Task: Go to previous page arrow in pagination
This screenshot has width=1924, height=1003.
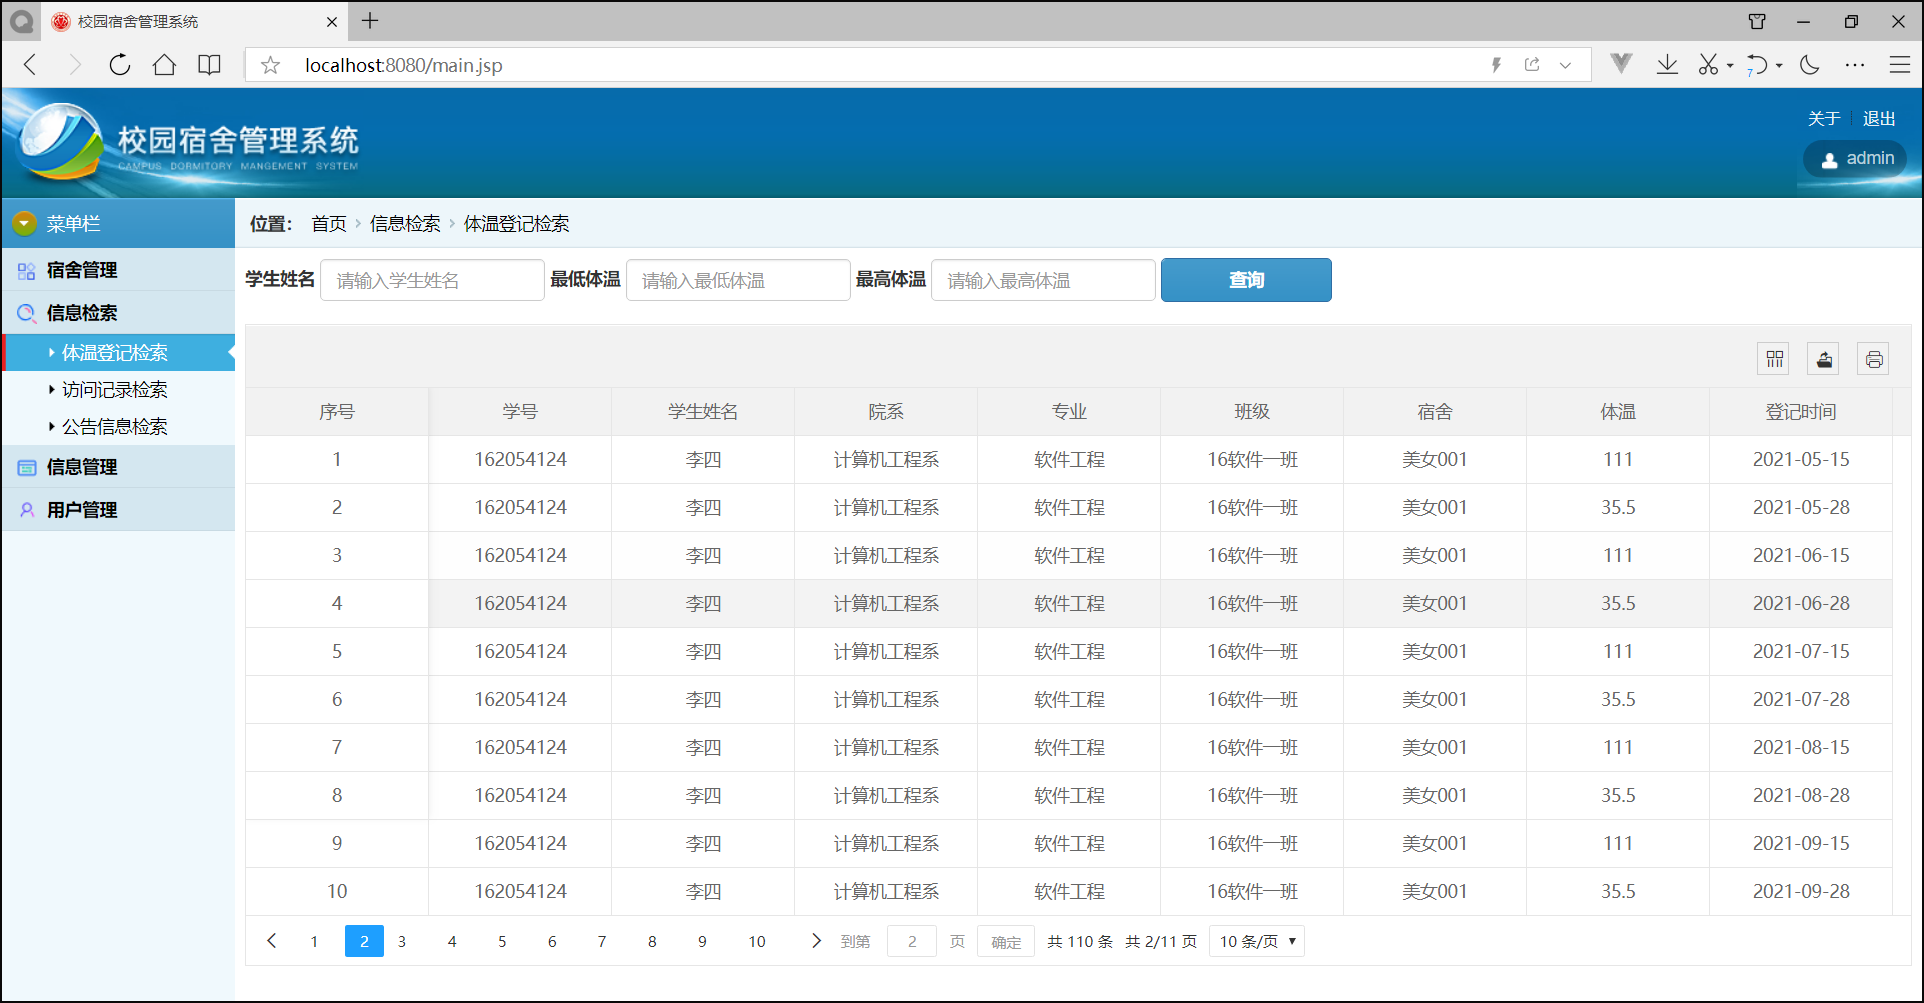Action: pyautogui.click(x=271, y=941)
